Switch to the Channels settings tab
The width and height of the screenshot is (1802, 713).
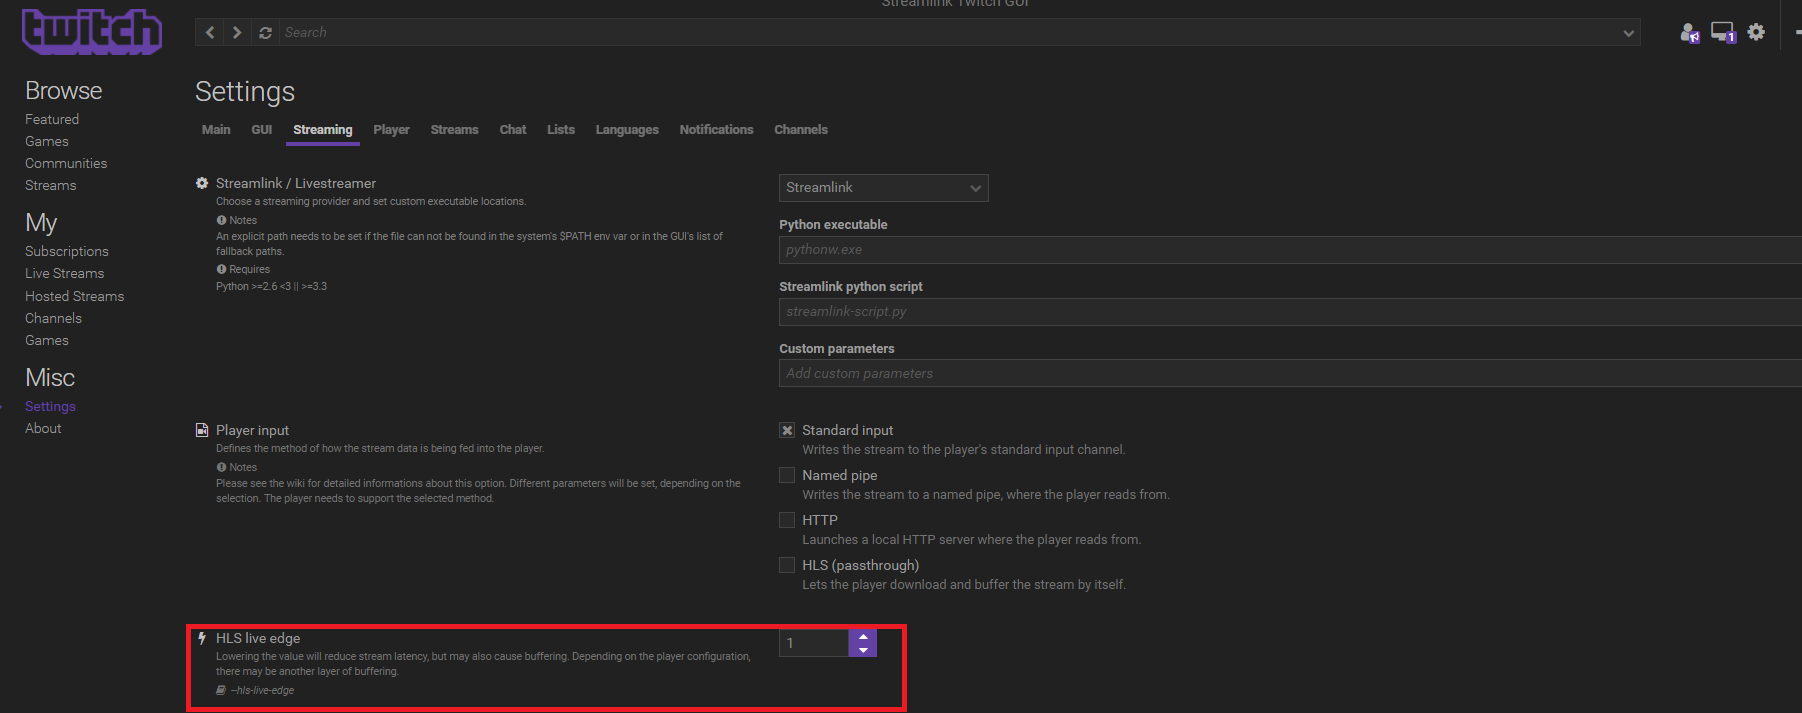(x=801, y=130)
